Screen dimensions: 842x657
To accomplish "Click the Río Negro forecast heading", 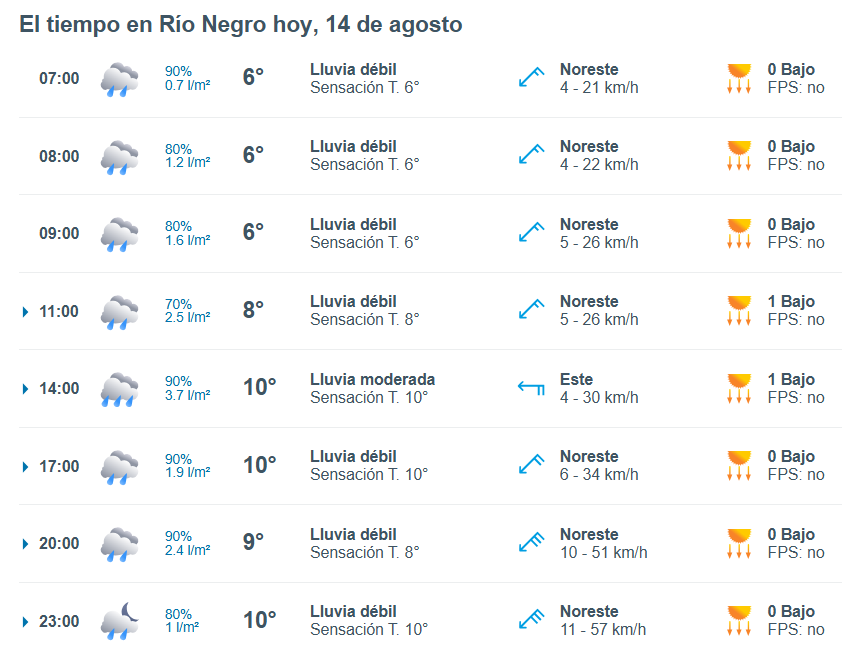I will (x=241, y=25).
